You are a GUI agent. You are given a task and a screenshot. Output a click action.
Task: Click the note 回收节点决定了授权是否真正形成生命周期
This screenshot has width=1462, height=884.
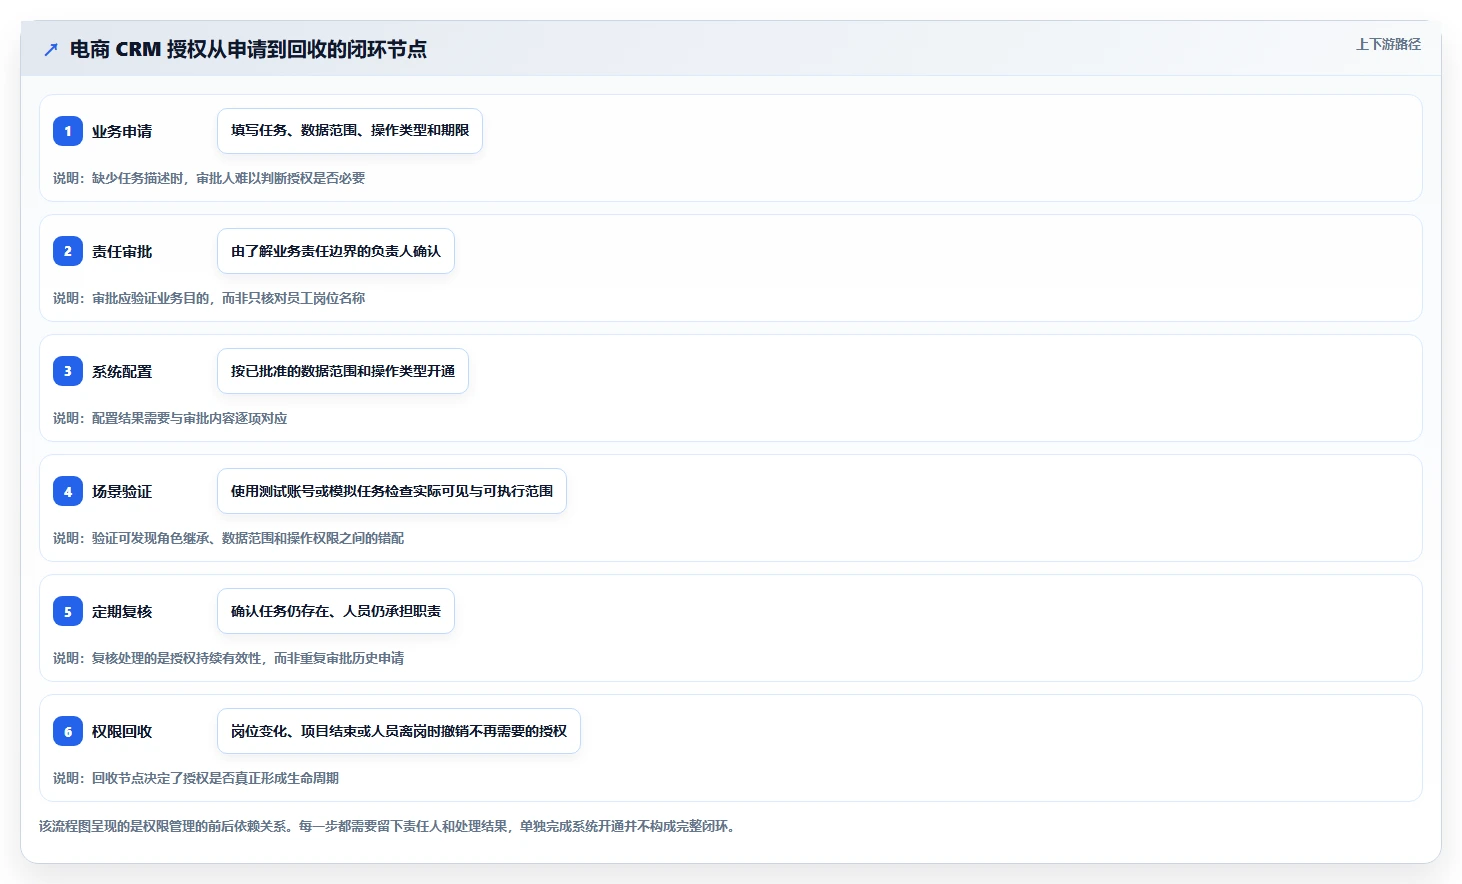tap(196, 778)
